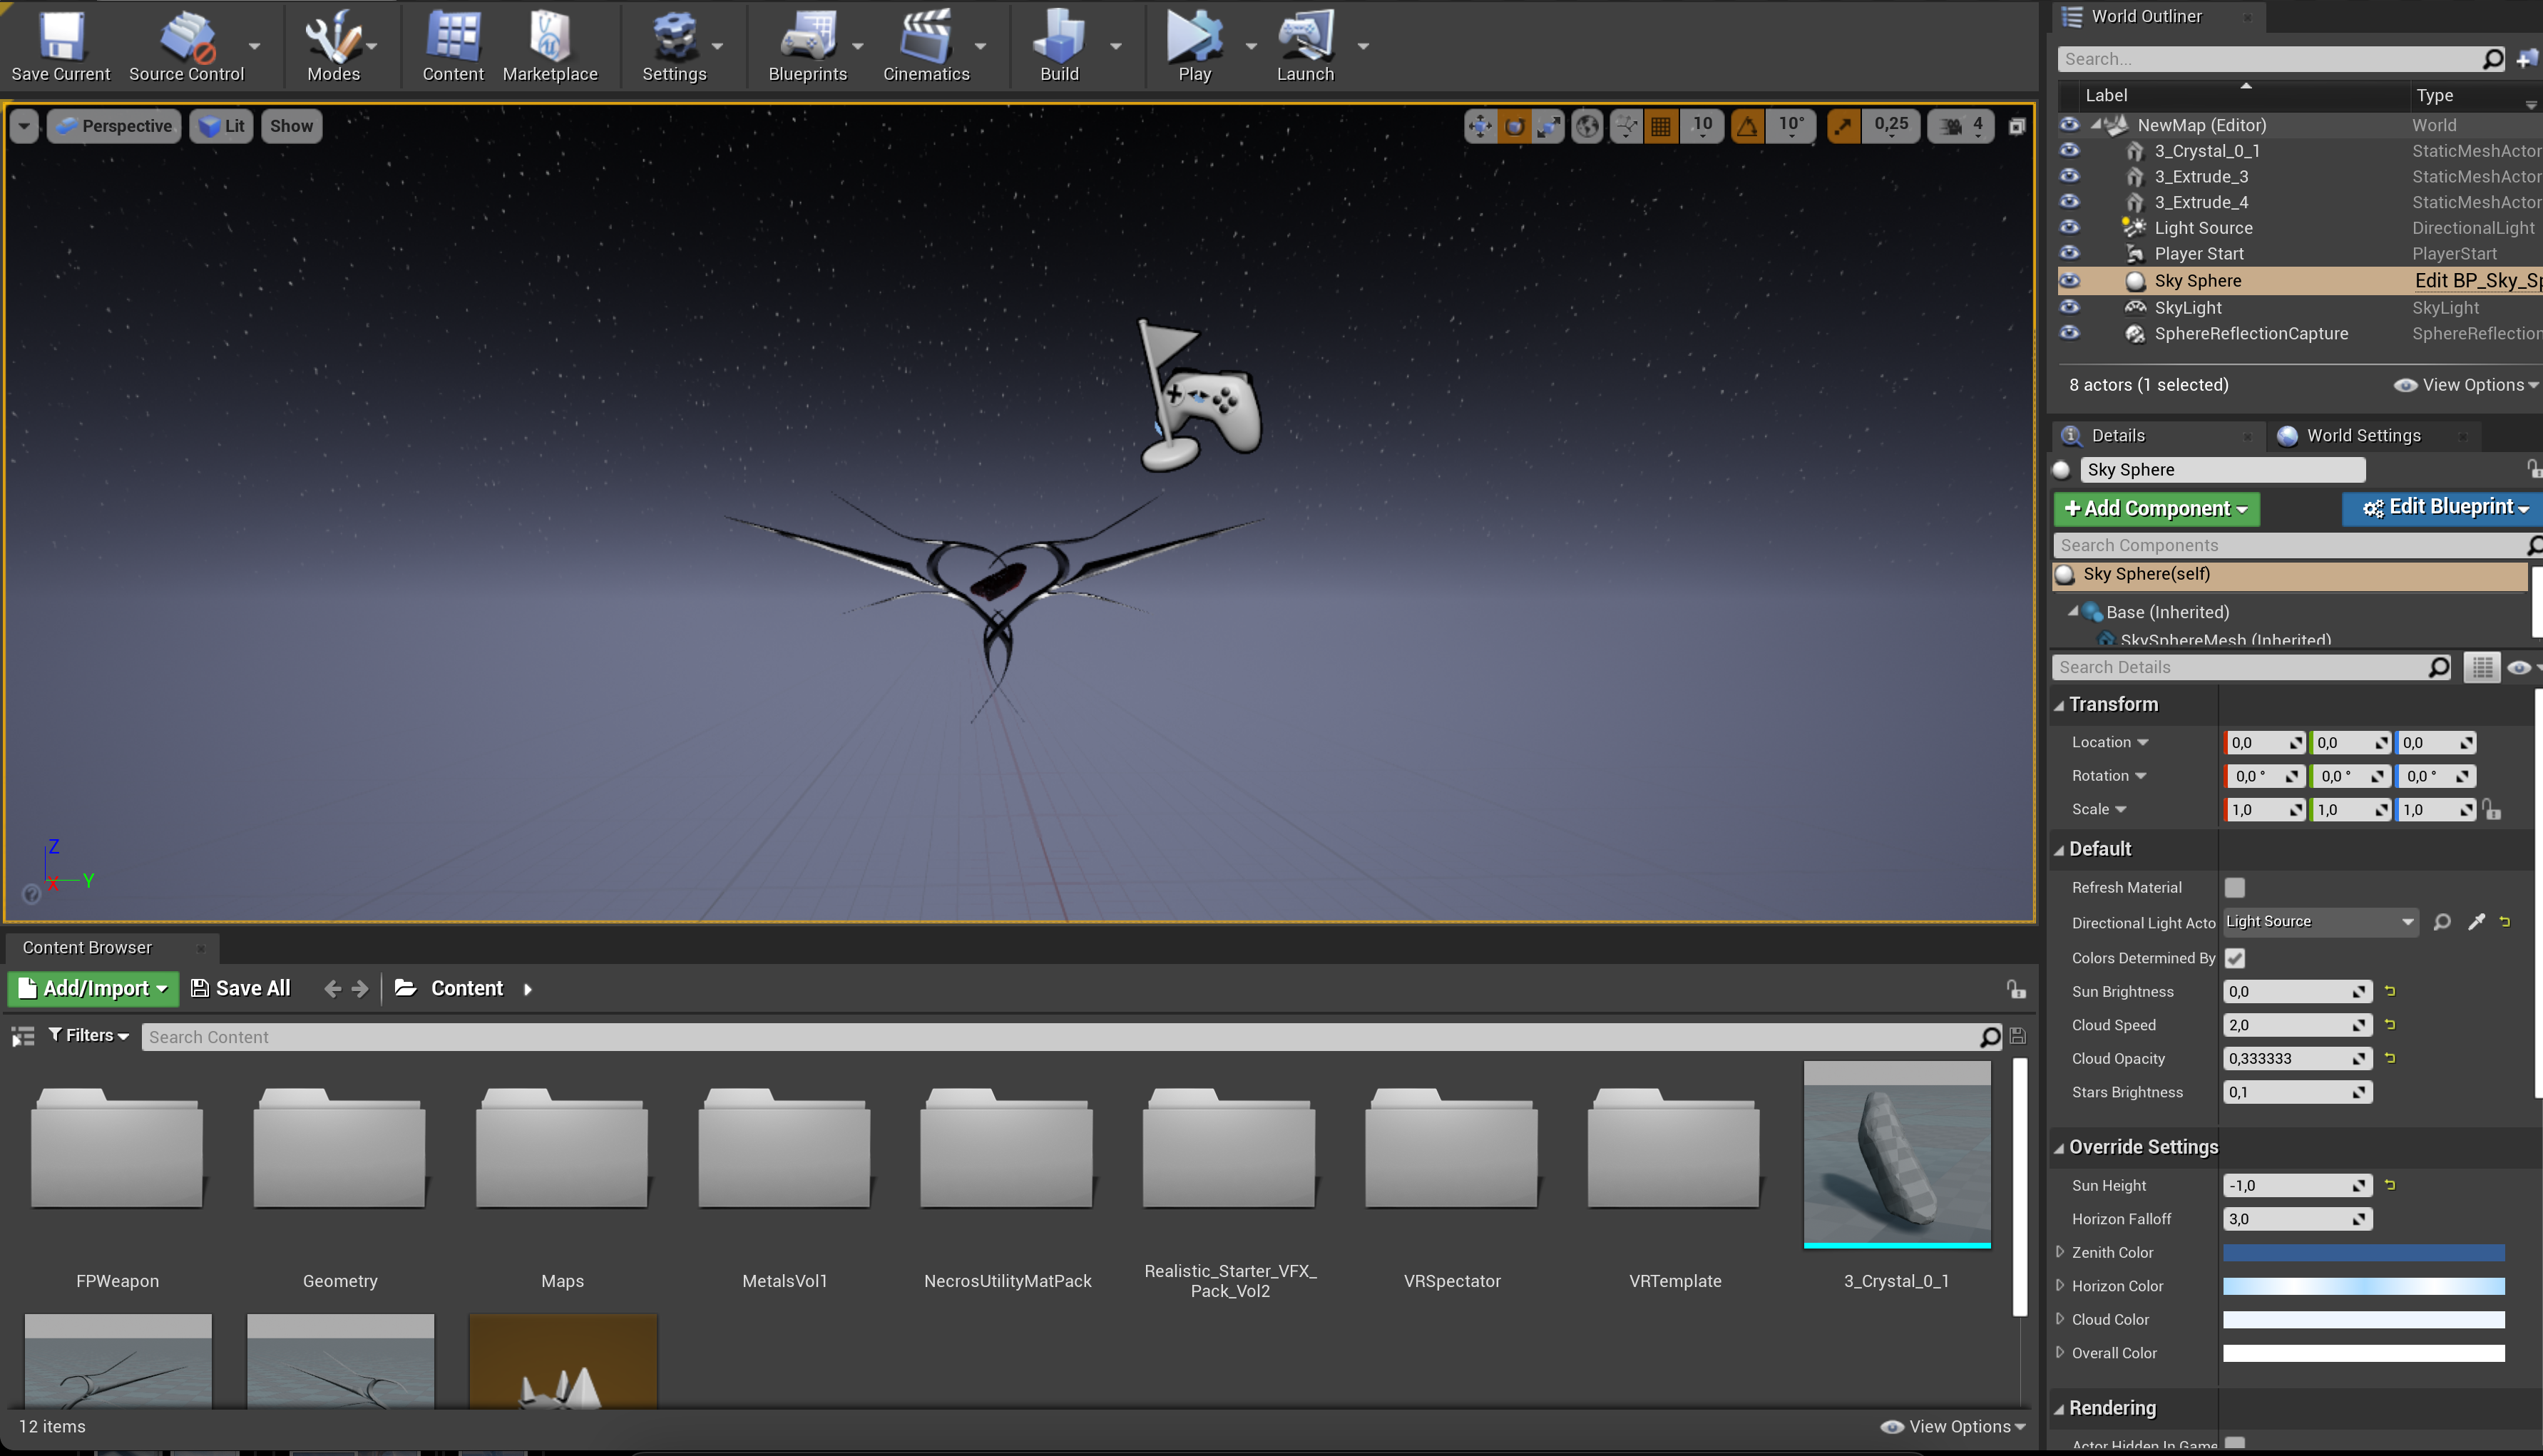
Task: Toggle visibility of Light Source actor
Action: tap(2069, 227)
